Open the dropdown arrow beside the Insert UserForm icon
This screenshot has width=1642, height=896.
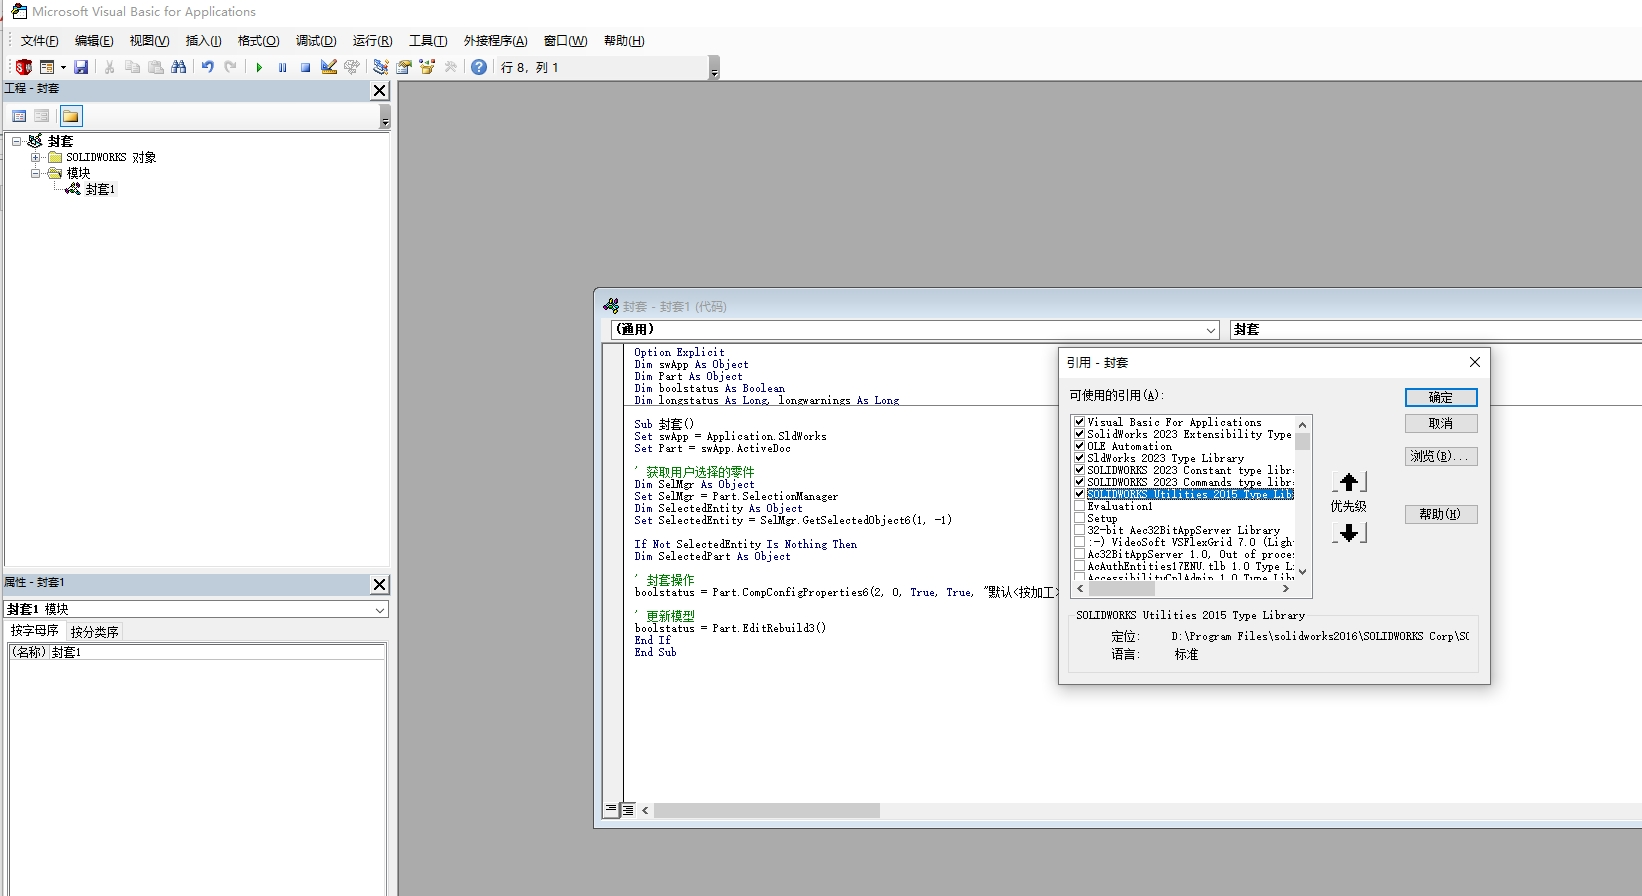tap(63, 67)
